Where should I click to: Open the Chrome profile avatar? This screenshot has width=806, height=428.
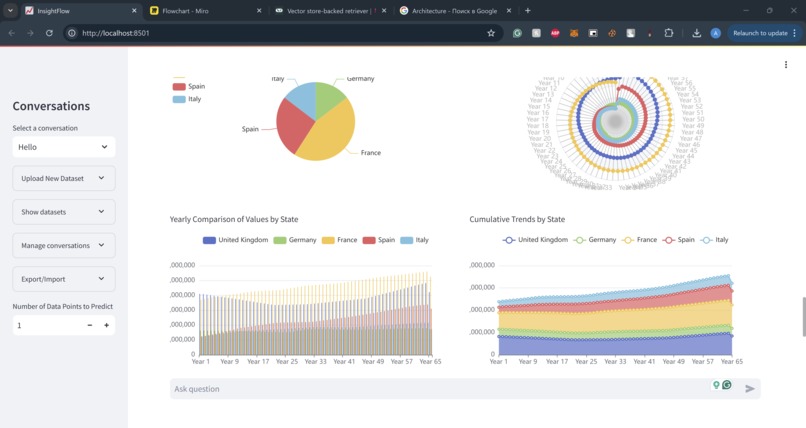[716, 33]
